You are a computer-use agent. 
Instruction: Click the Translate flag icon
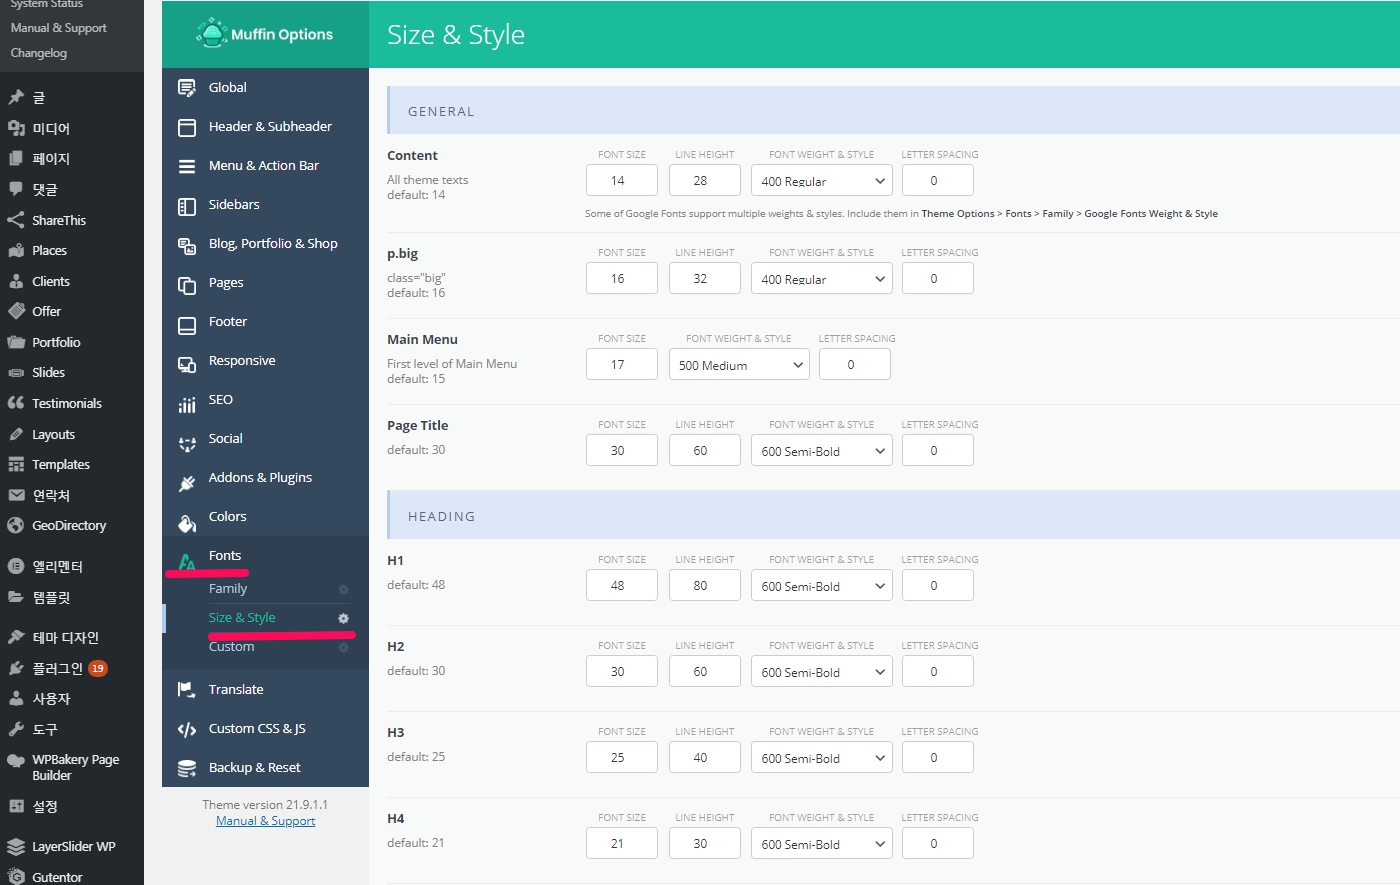[187, 690]
